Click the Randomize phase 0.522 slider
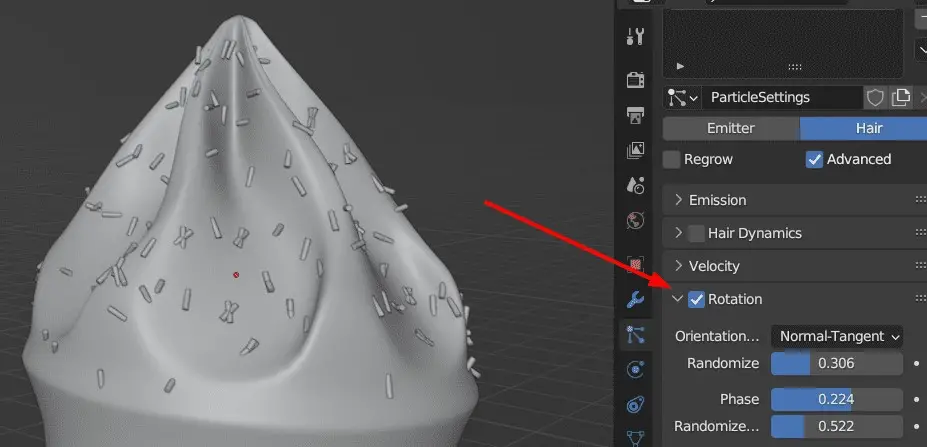Screen dimensions: 927x447 (x=837, y=426)
